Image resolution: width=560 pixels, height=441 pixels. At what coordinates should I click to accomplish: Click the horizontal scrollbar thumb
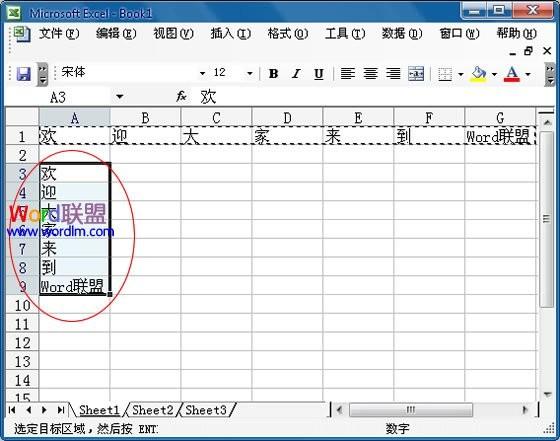coord(411,410)
